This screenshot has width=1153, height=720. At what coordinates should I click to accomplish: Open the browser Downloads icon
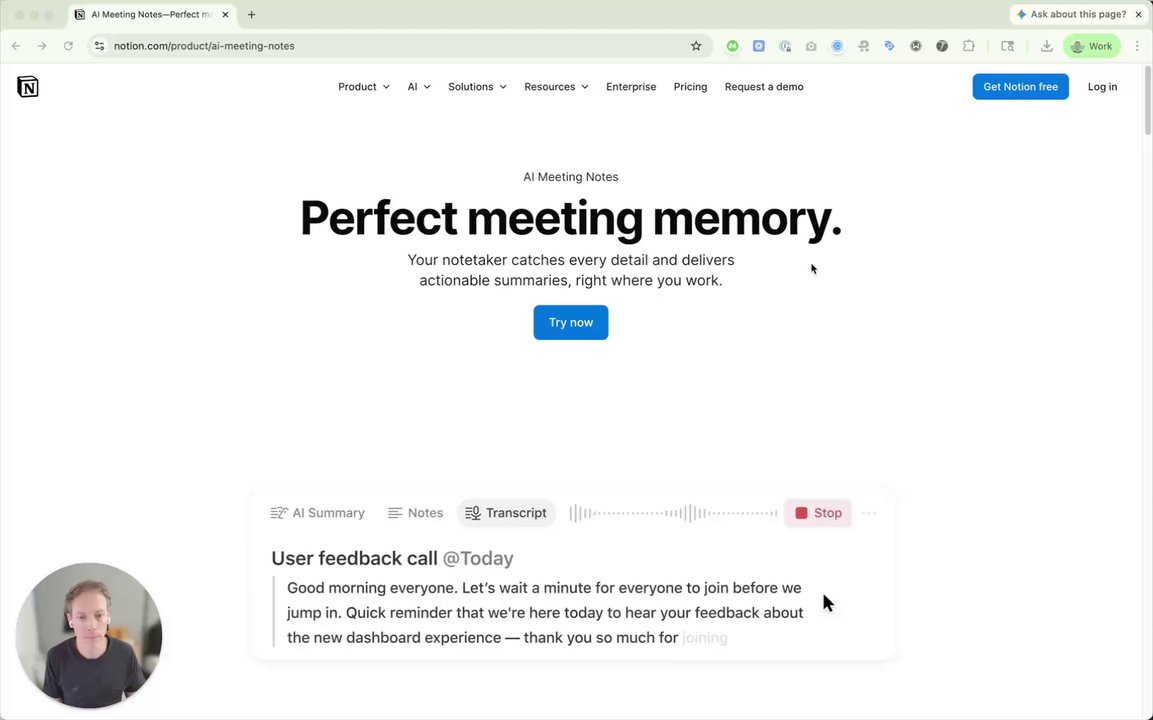pos(1046,46)
